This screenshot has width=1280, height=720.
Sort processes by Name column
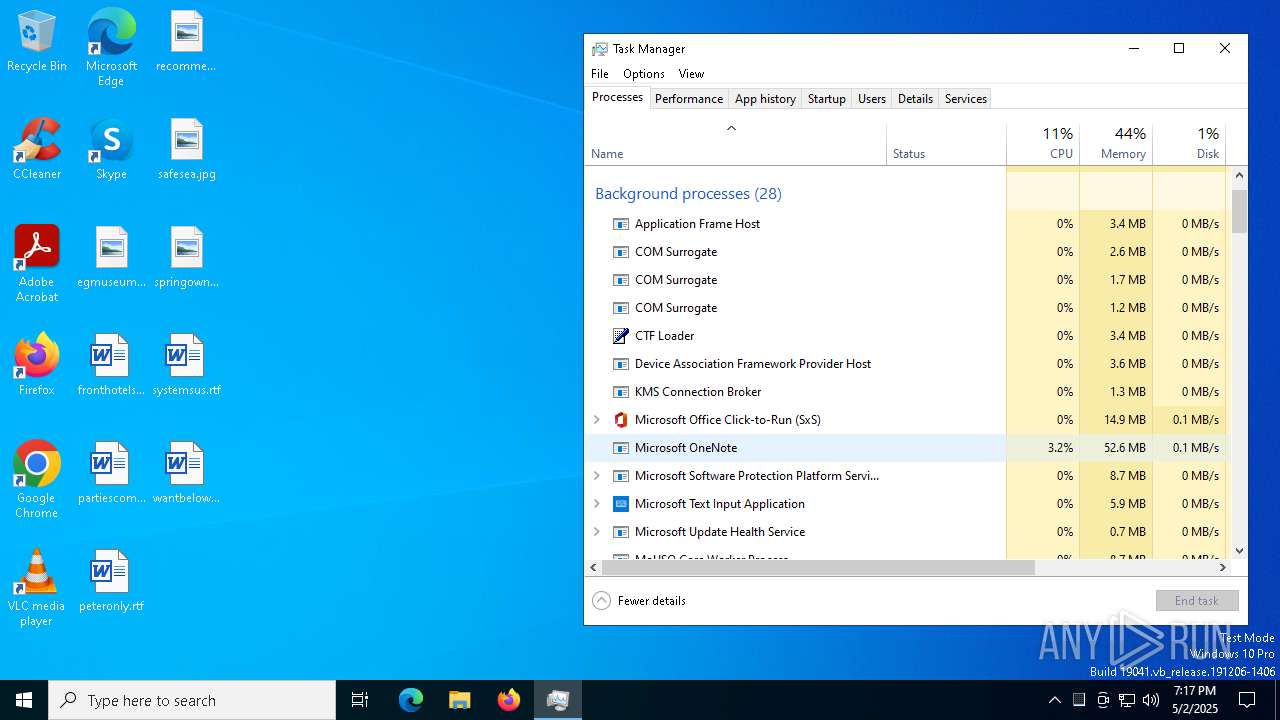tap(735, 144)
